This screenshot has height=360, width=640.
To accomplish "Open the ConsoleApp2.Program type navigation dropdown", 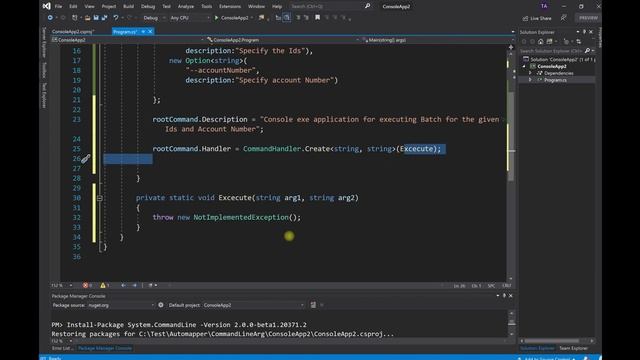I will click(282, 40).
